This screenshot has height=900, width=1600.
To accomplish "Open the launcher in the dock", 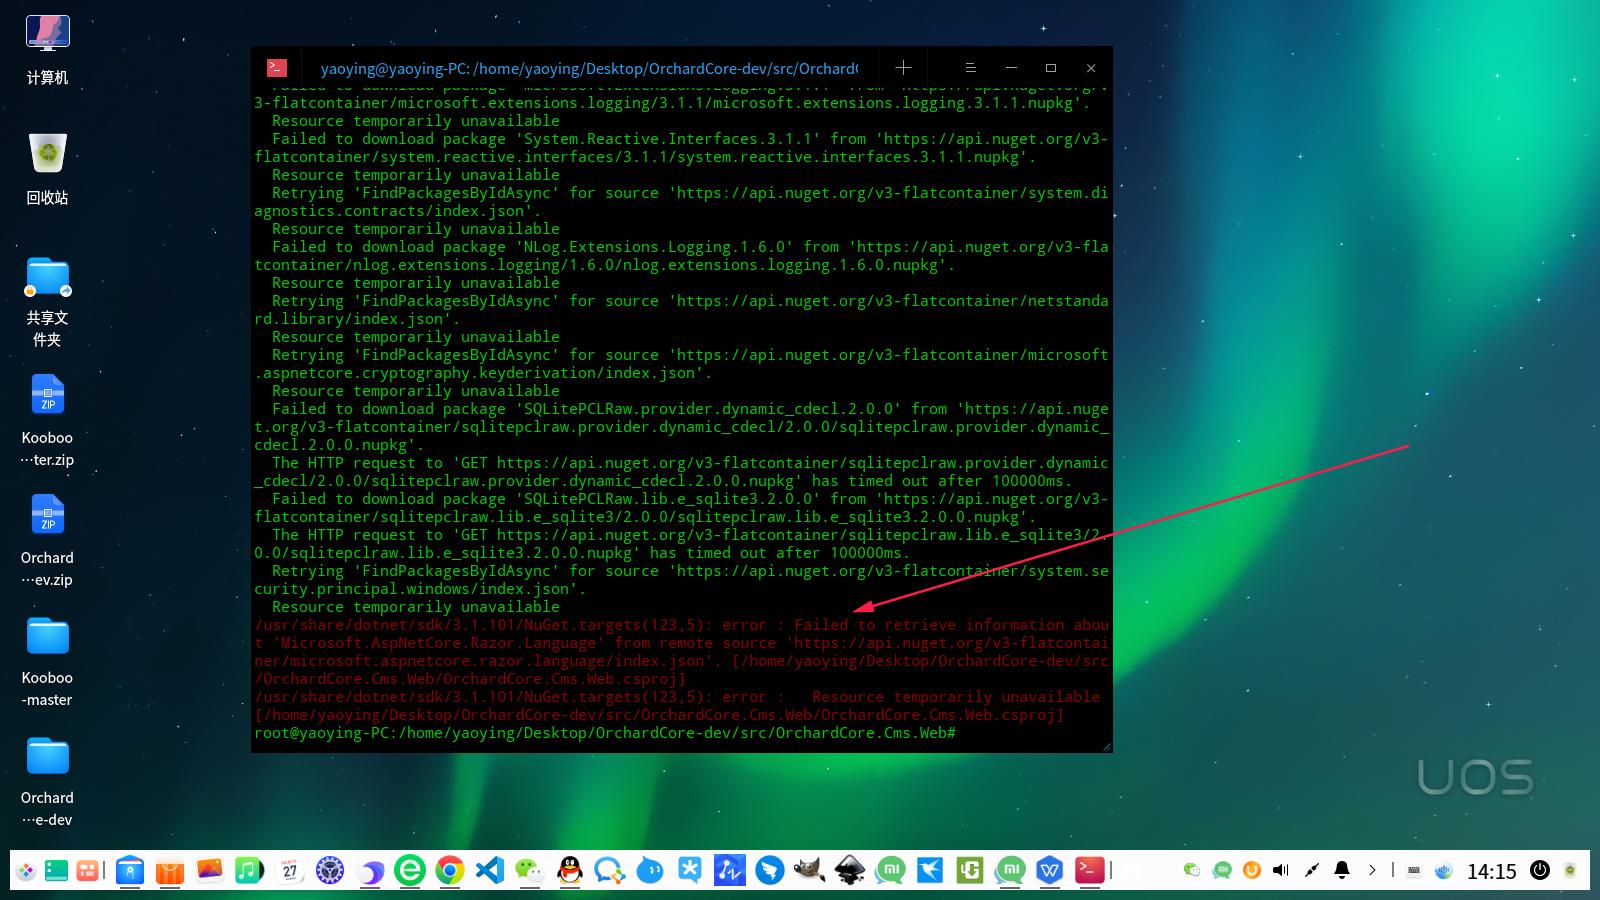I will pos(26,871).
